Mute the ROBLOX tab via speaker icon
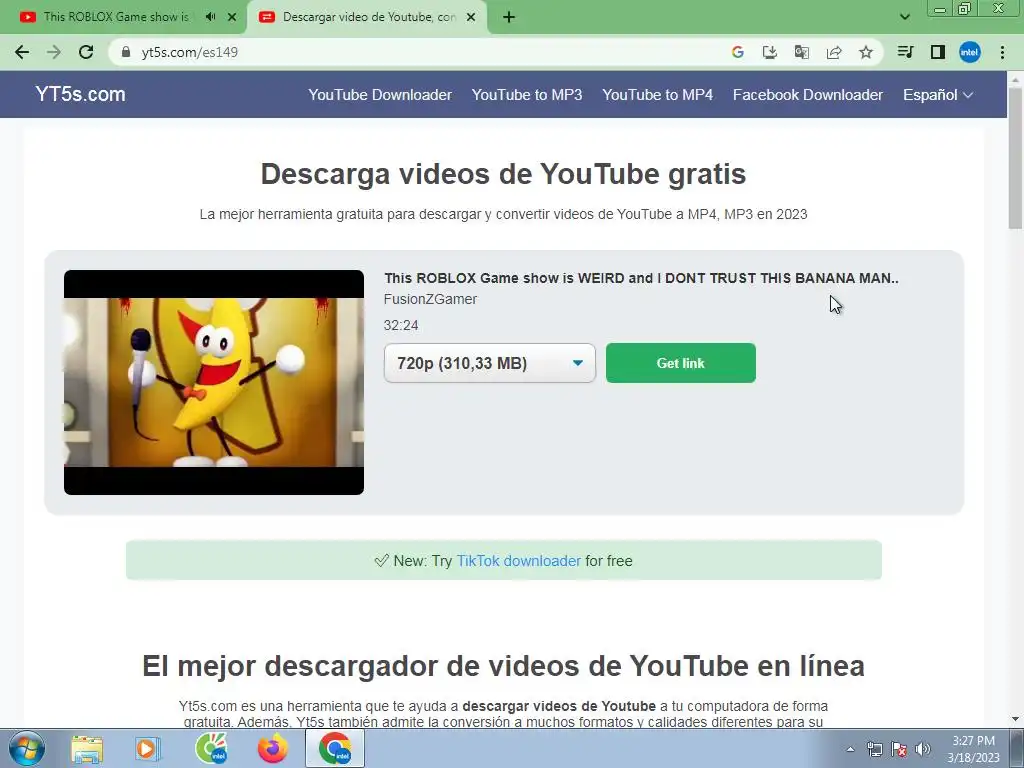 tap(210, 17)
